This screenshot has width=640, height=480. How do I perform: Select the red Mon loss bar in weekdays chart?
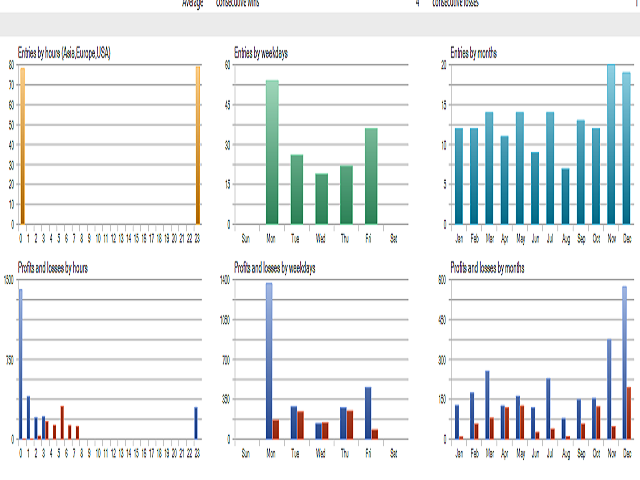click(276, 429)
